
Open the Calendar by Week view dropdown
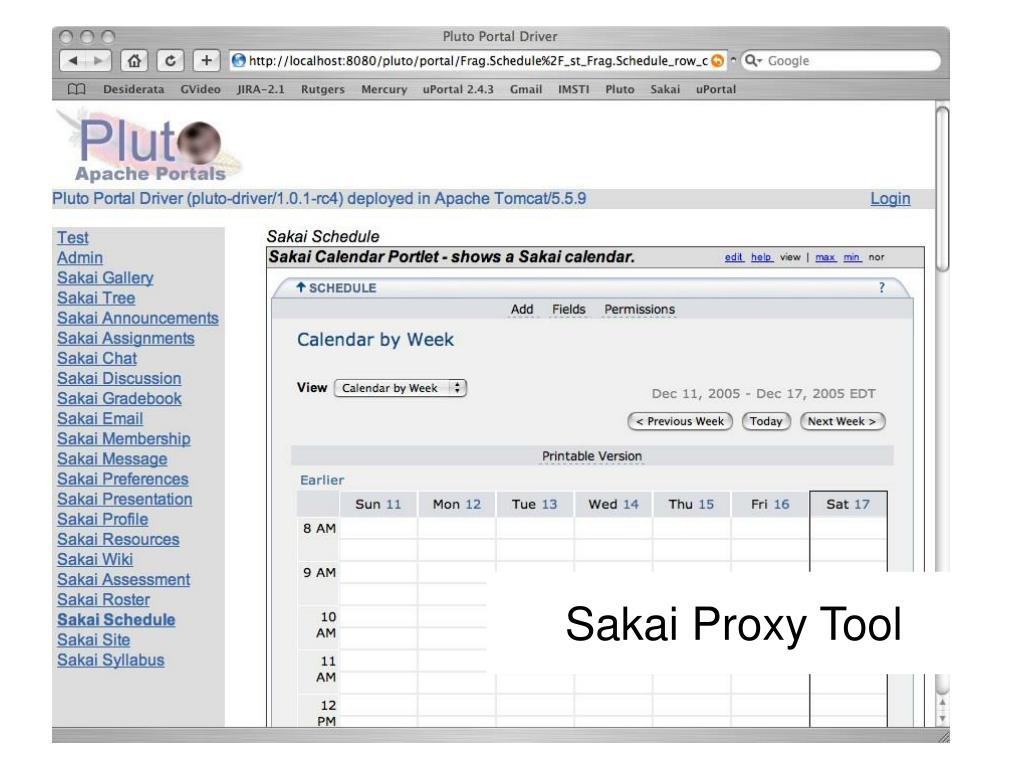(400, 388)
